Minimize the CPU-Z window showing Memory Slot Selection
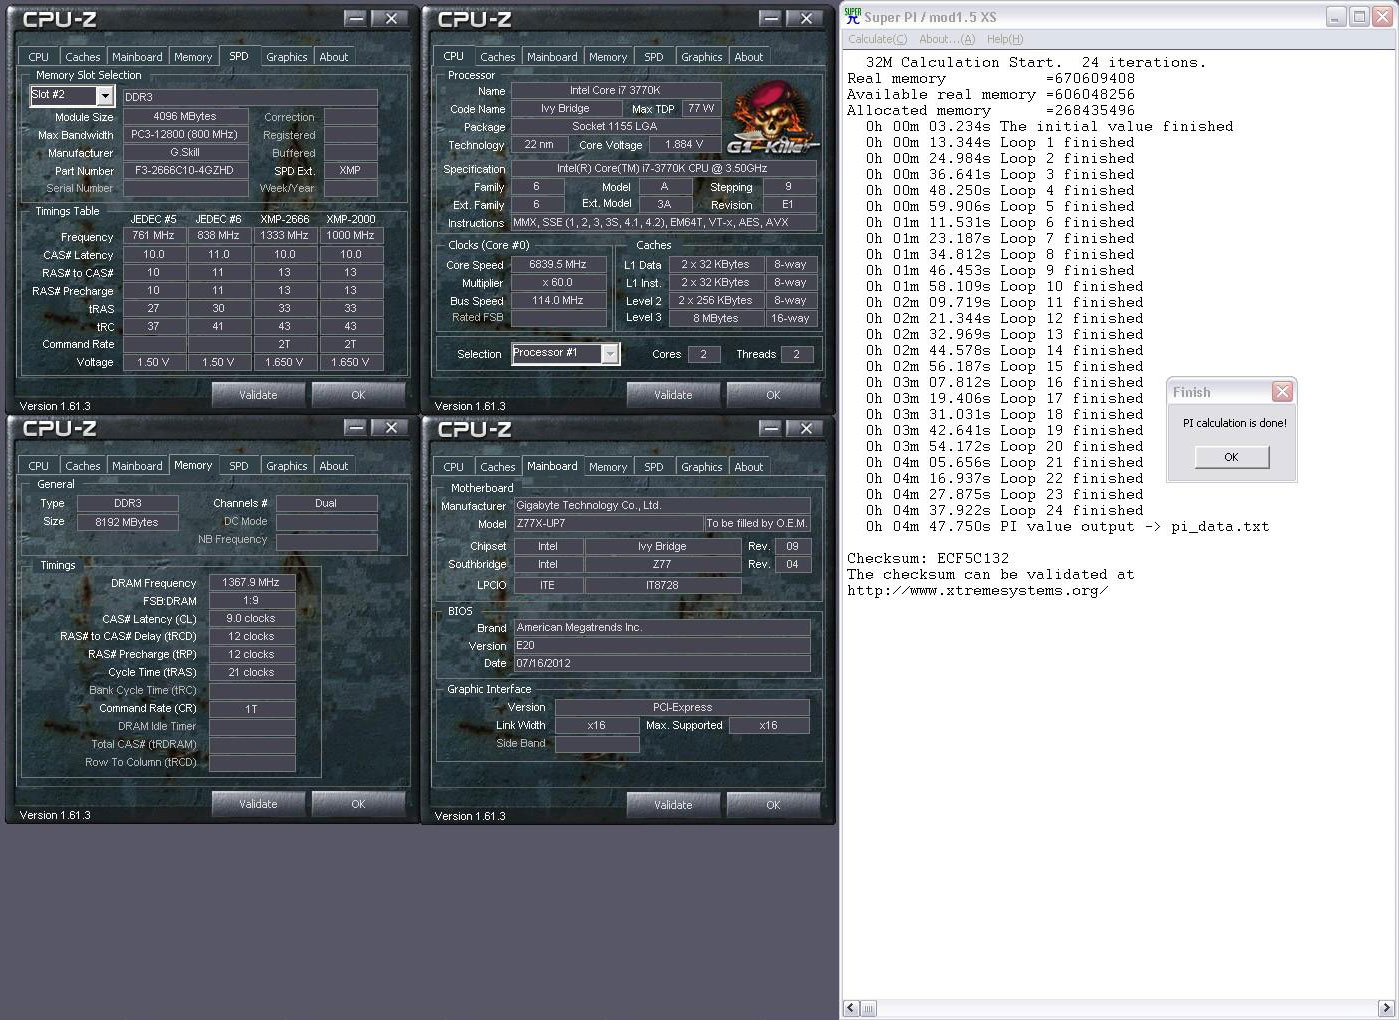The width and height of the screenshot is (1399, 1020). (x=355, y=19)
